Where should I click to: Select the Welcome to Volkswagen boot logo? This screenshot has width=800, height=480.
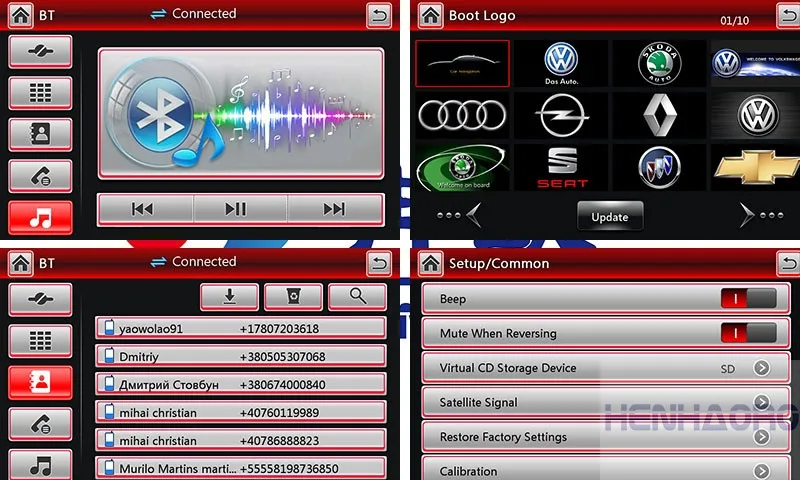[x=755, y=64]
